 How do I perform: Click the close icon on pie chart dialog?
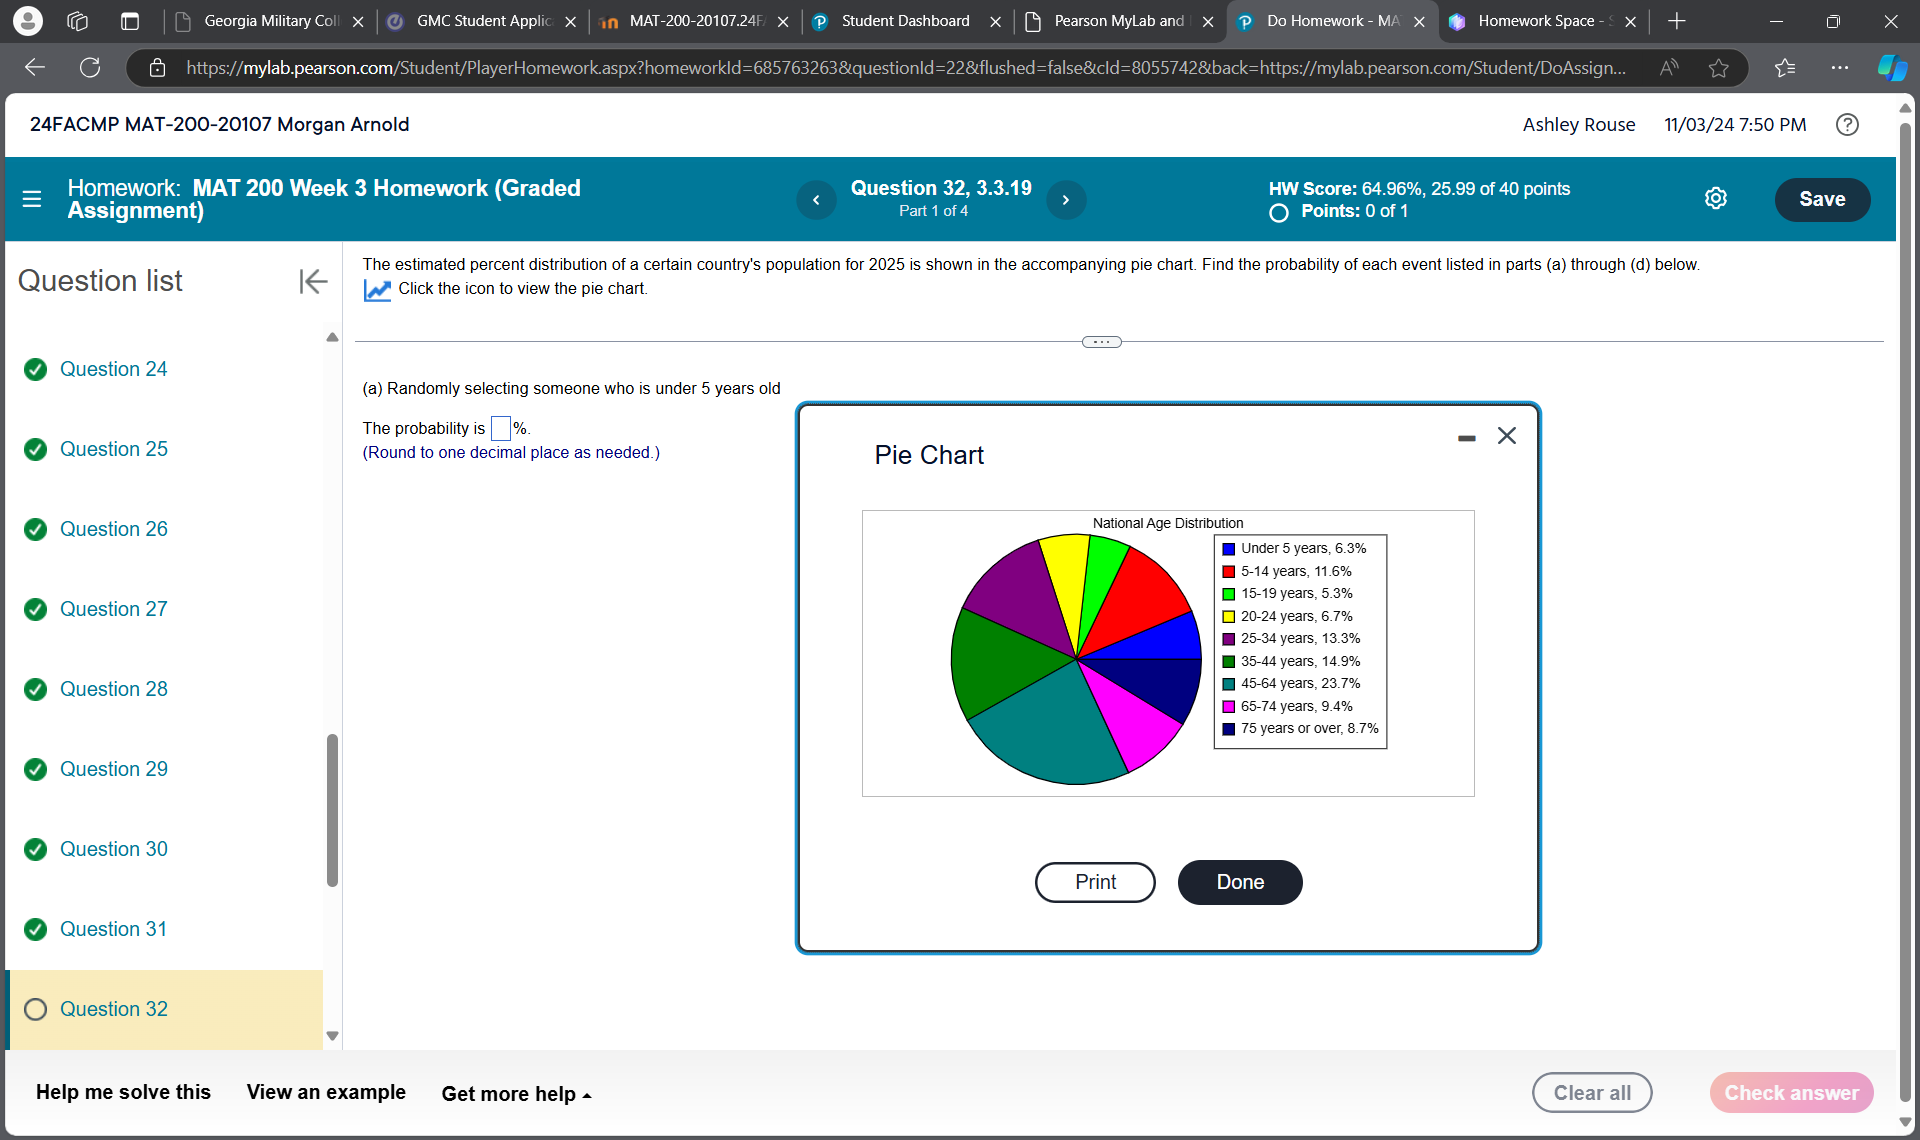click(x=1506, y=434)
